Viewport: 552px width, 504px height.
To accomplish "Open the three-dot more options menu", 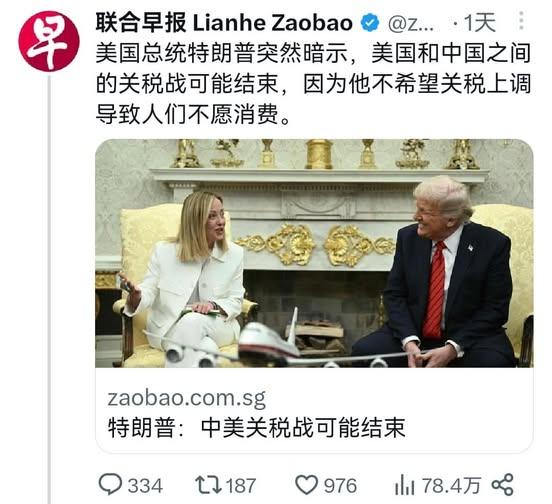I will (521, 21).
